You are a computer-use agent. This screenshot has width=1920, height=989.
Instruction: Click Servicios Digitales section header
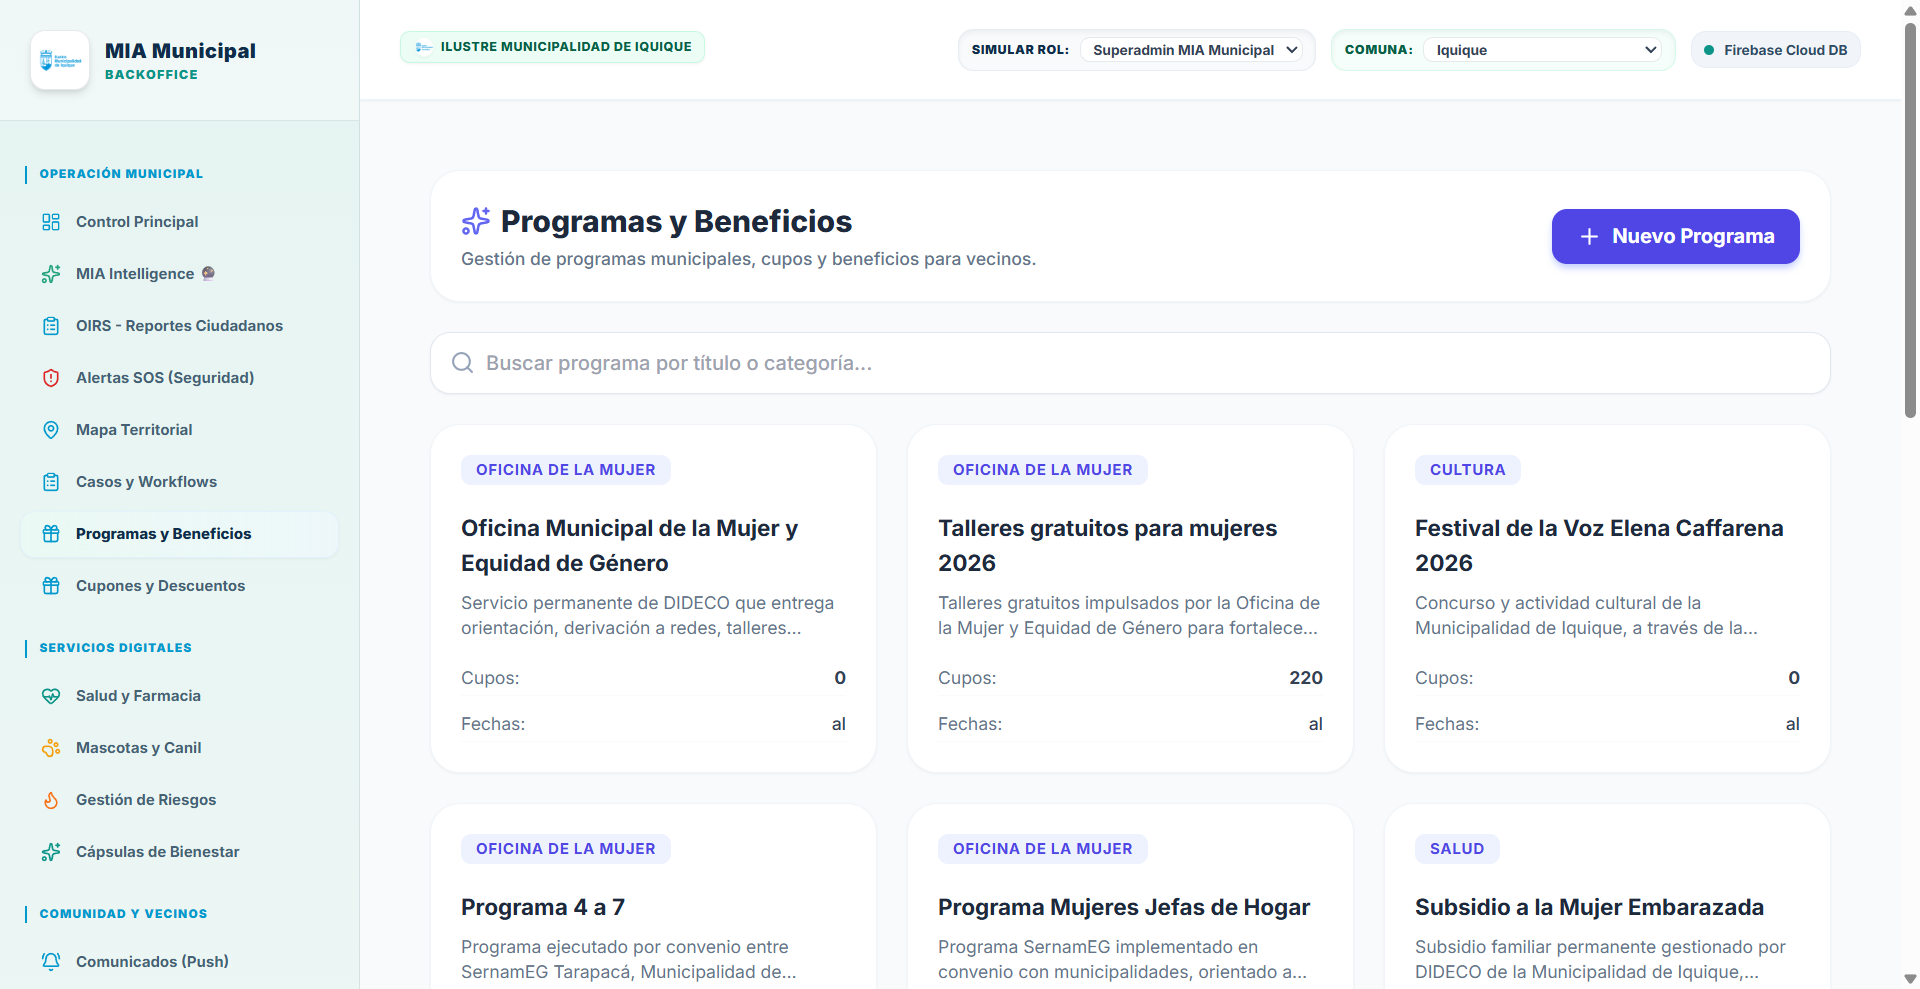click(115, 648)
